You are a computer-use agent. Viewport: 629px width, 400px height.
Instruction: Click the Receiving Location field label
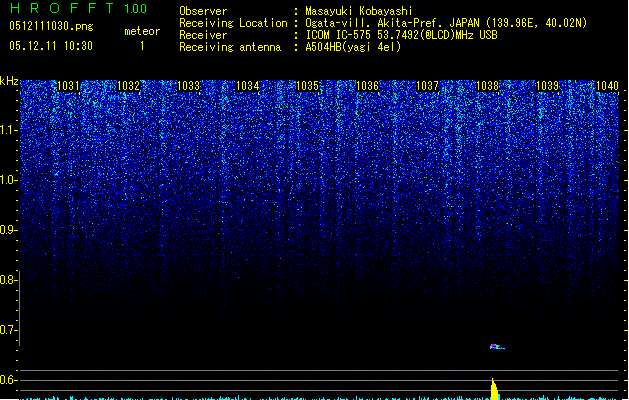(x=233, y=23)
